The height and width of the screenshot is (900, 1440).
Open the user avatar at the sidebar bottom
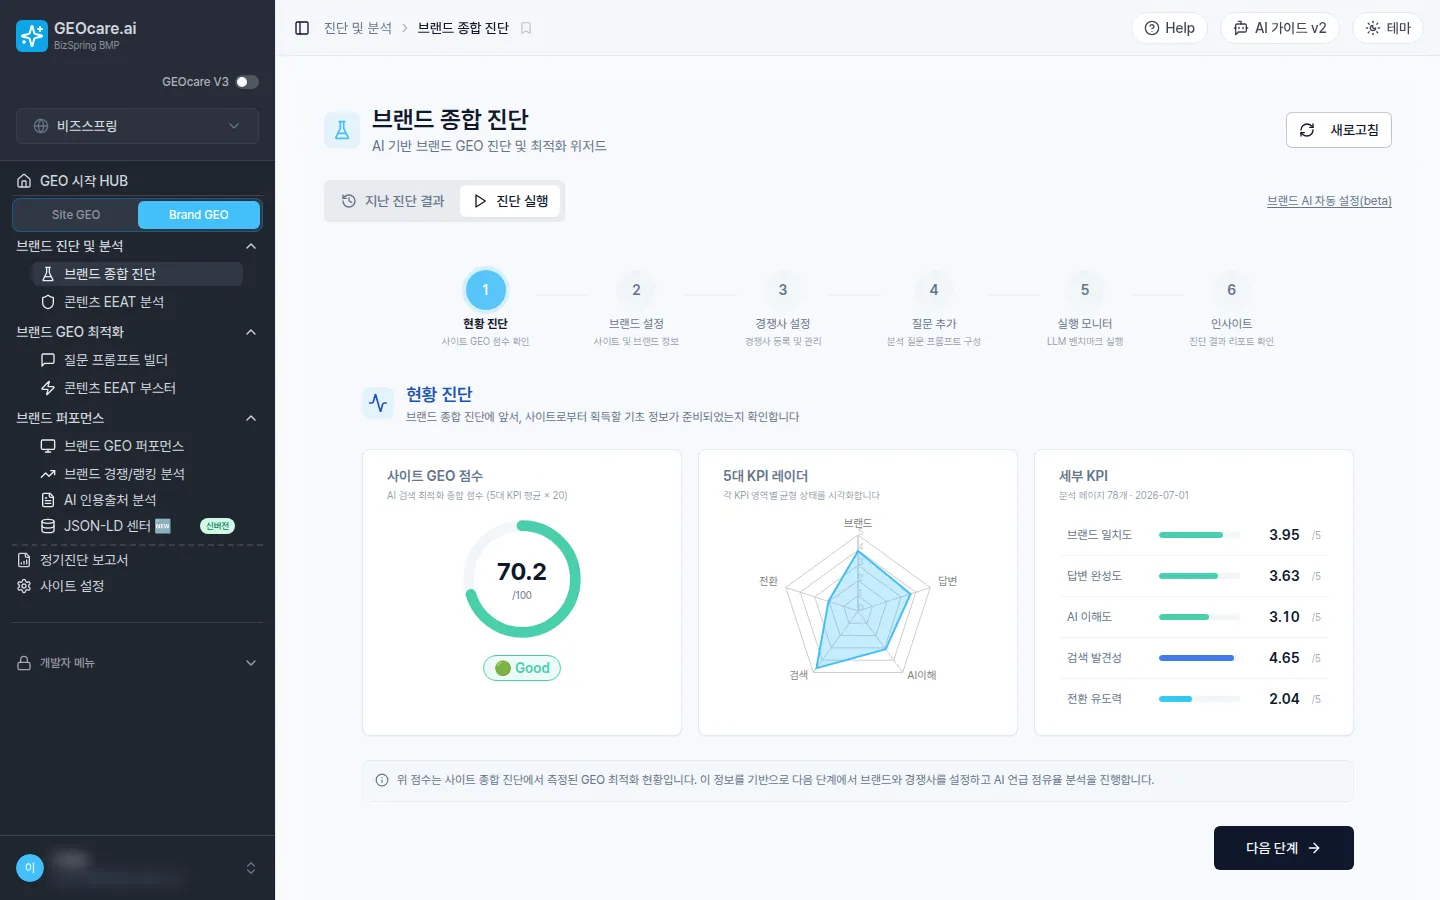[30, 868]
